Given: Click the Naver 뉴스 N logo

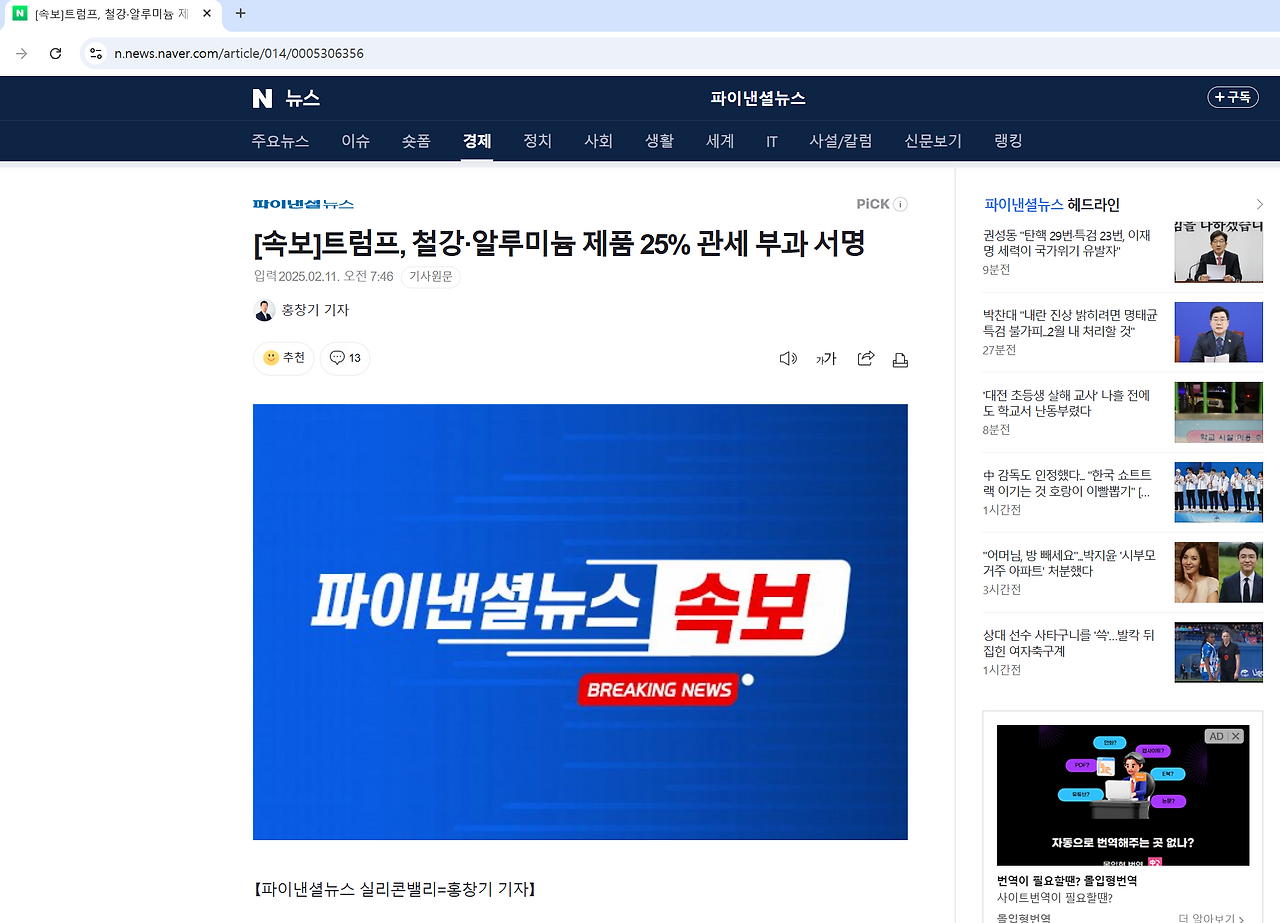Looking at the screenshot, I should 262,97.
